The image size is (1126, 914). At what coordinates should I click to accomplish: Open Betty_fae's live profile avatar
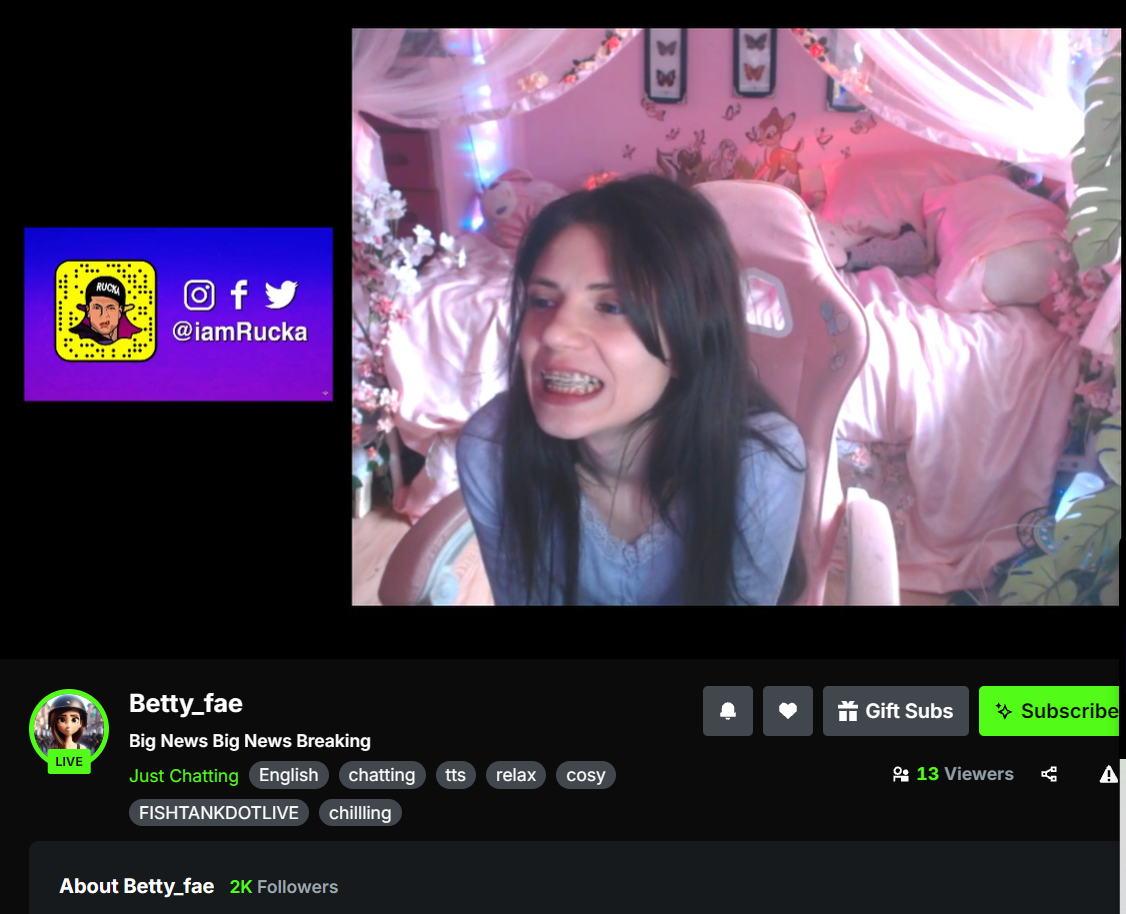pos(69,728)
